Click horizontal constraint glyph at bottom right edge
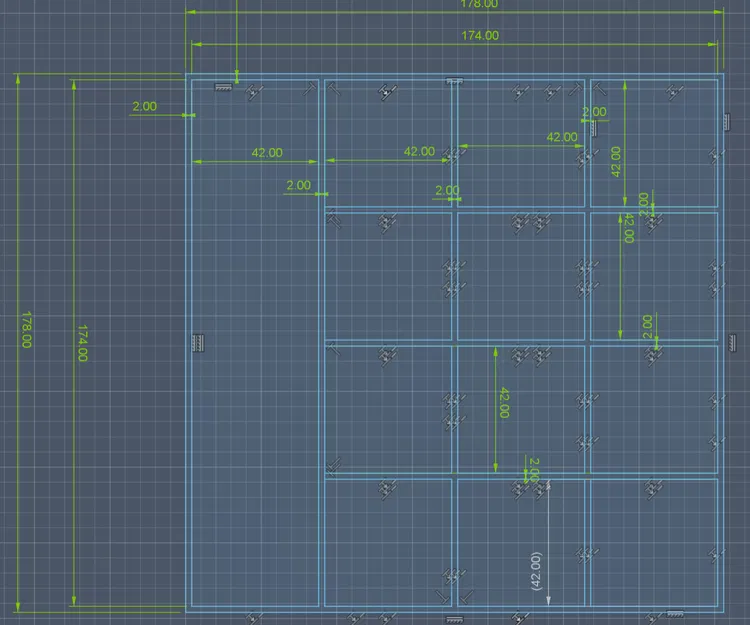This screenshot has width=750, height=625. point(675,614)
